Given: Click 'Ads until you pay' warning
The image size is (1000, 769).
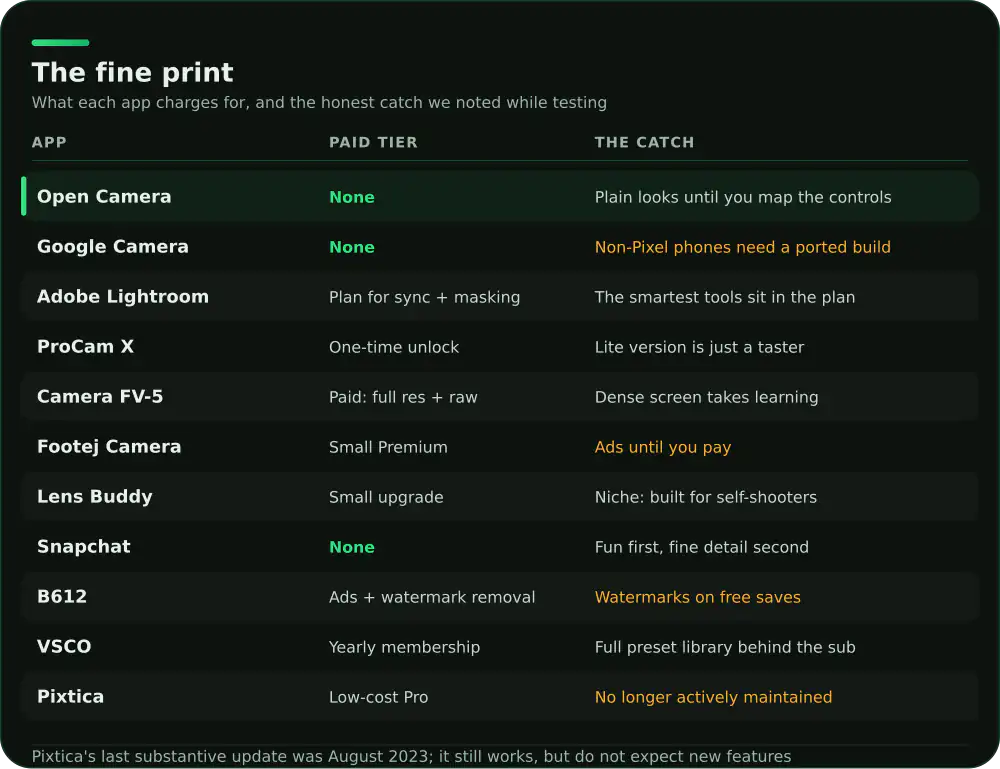Looking at the screenshot, I should 663,447.
